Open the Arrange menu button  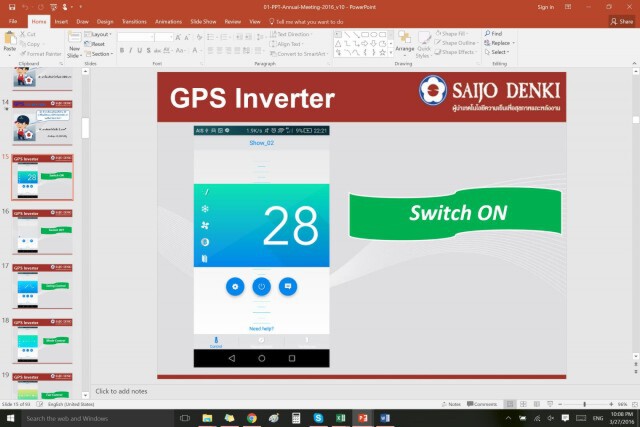(x=404, y=44)
